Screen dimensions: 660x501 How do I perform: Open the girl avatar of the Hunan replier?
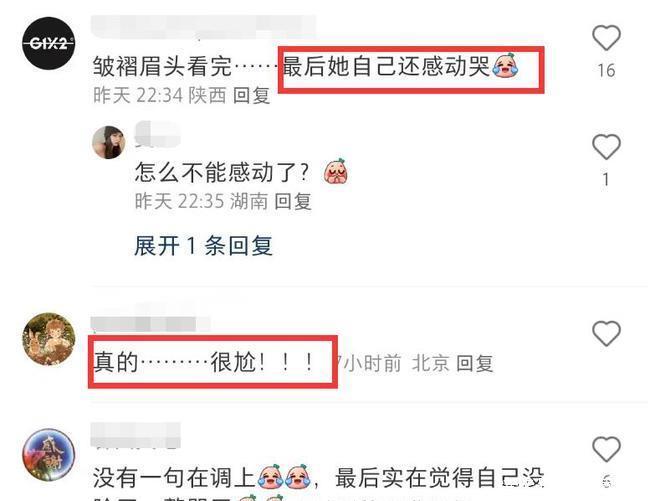tap(109, 142)
